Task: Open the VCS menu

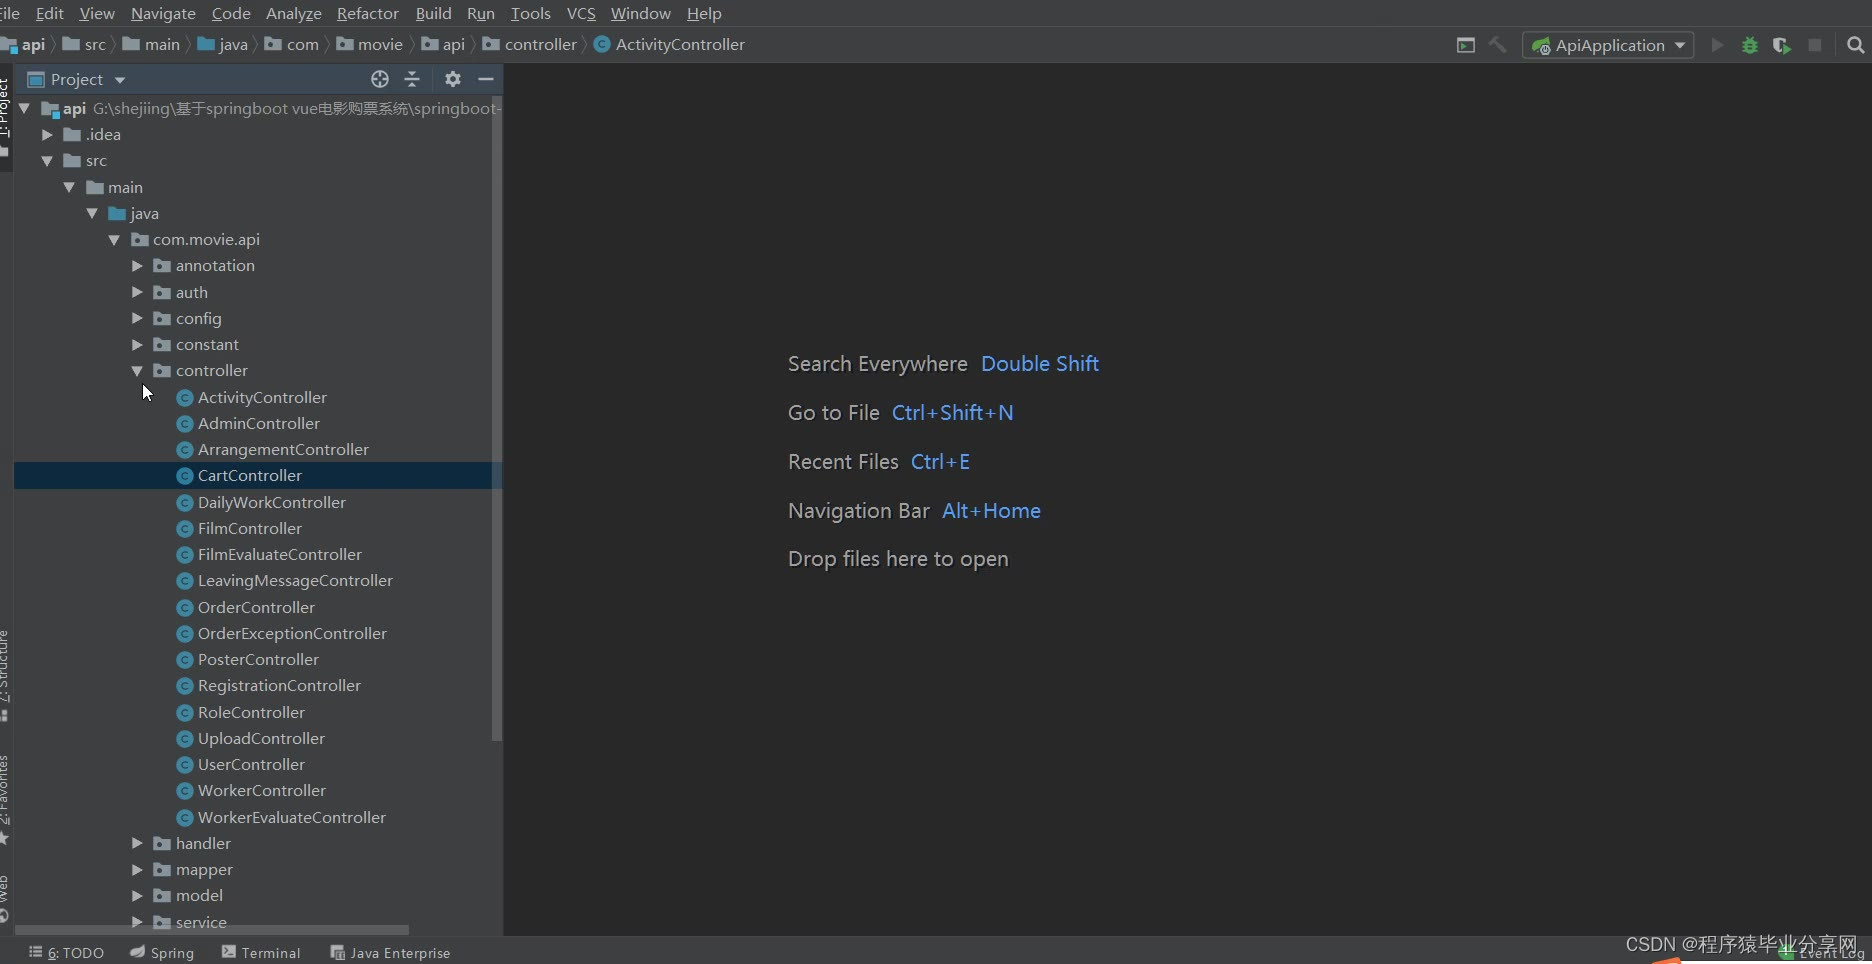Action: [581, 13]
